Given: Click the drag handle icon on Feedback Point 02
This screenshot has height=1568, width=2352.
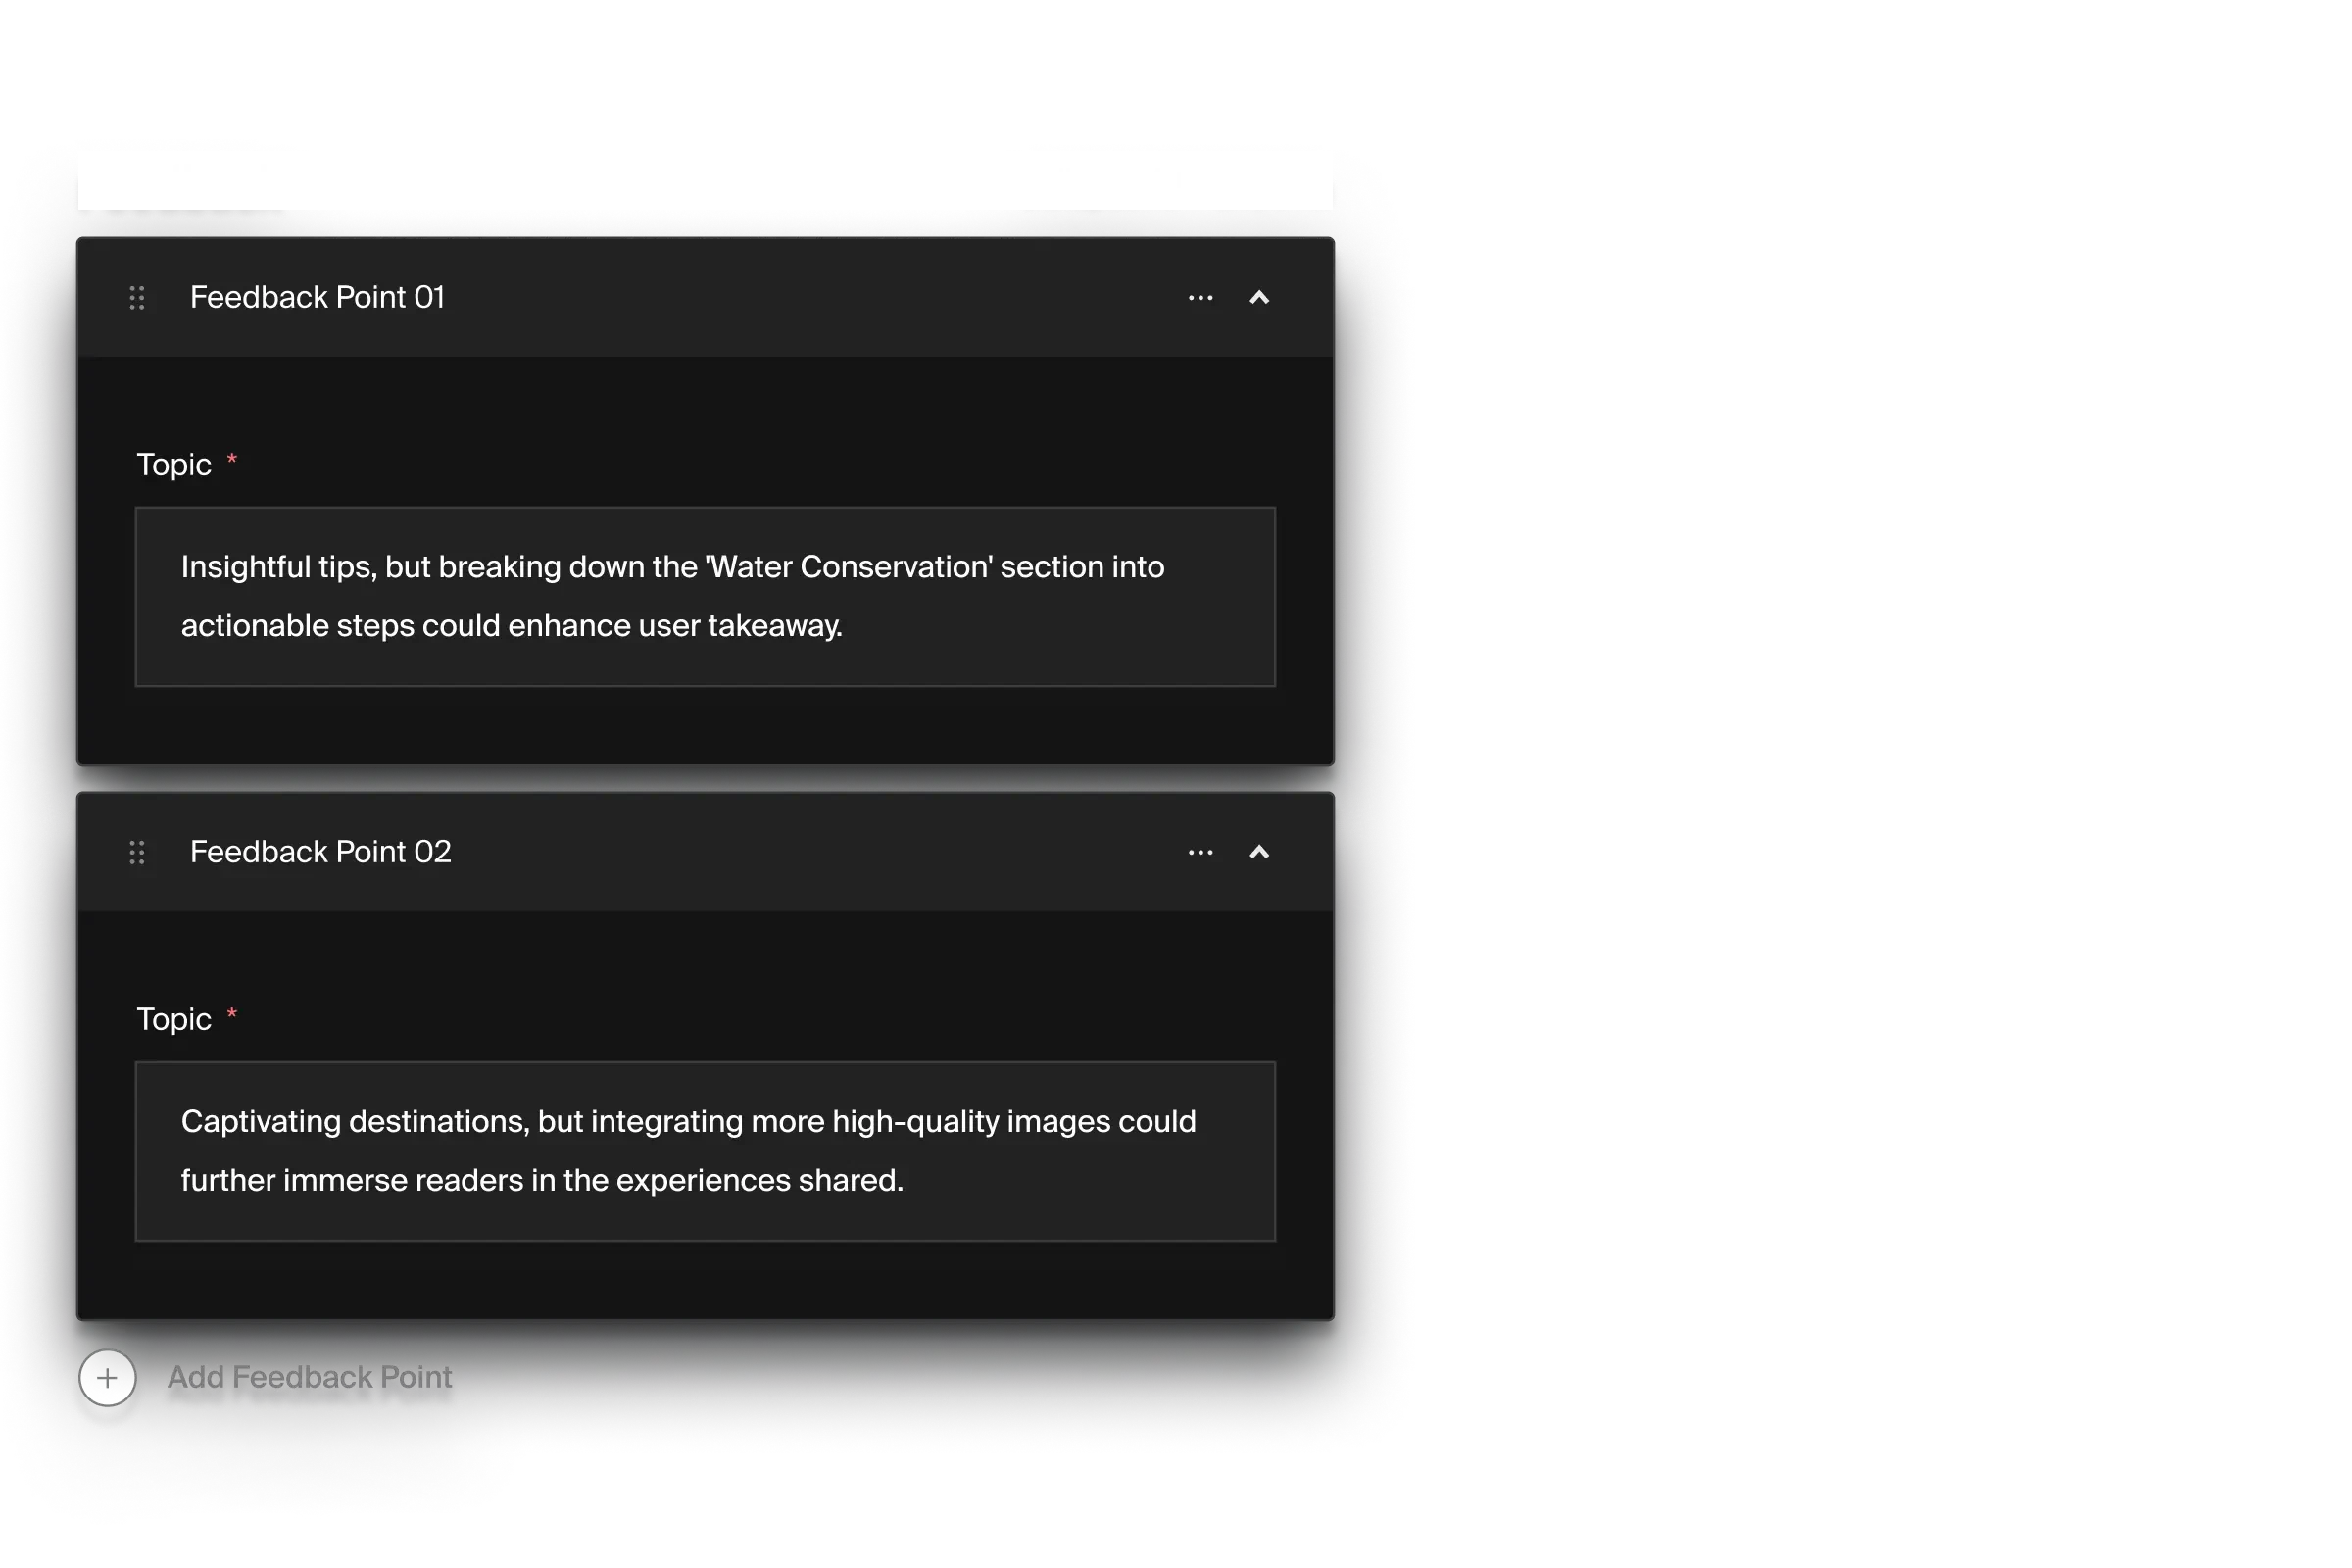Looking at the screenshot, I should tap(136, 853).
